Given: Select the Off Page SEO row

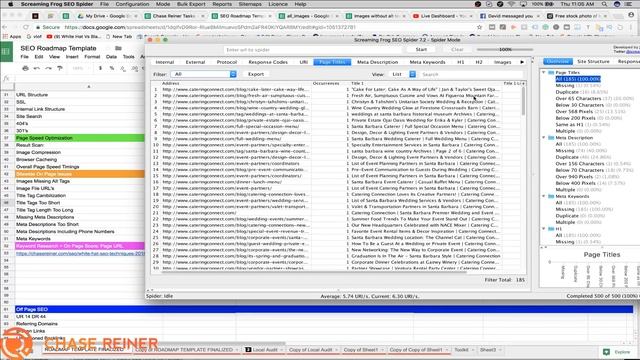Looking at the screenshot, I should point(324,309).
